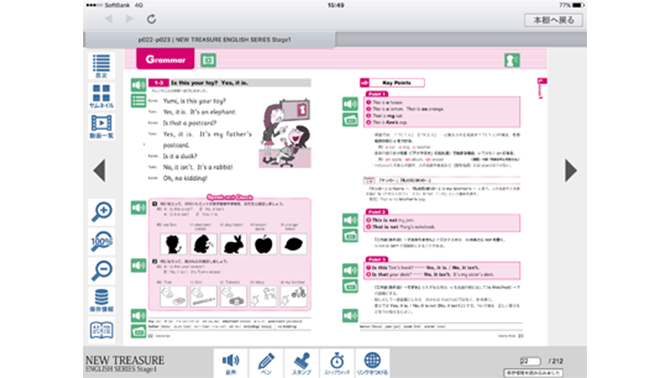
Task: Select the スタンプ stamp tool
Action: coord(302,363)
